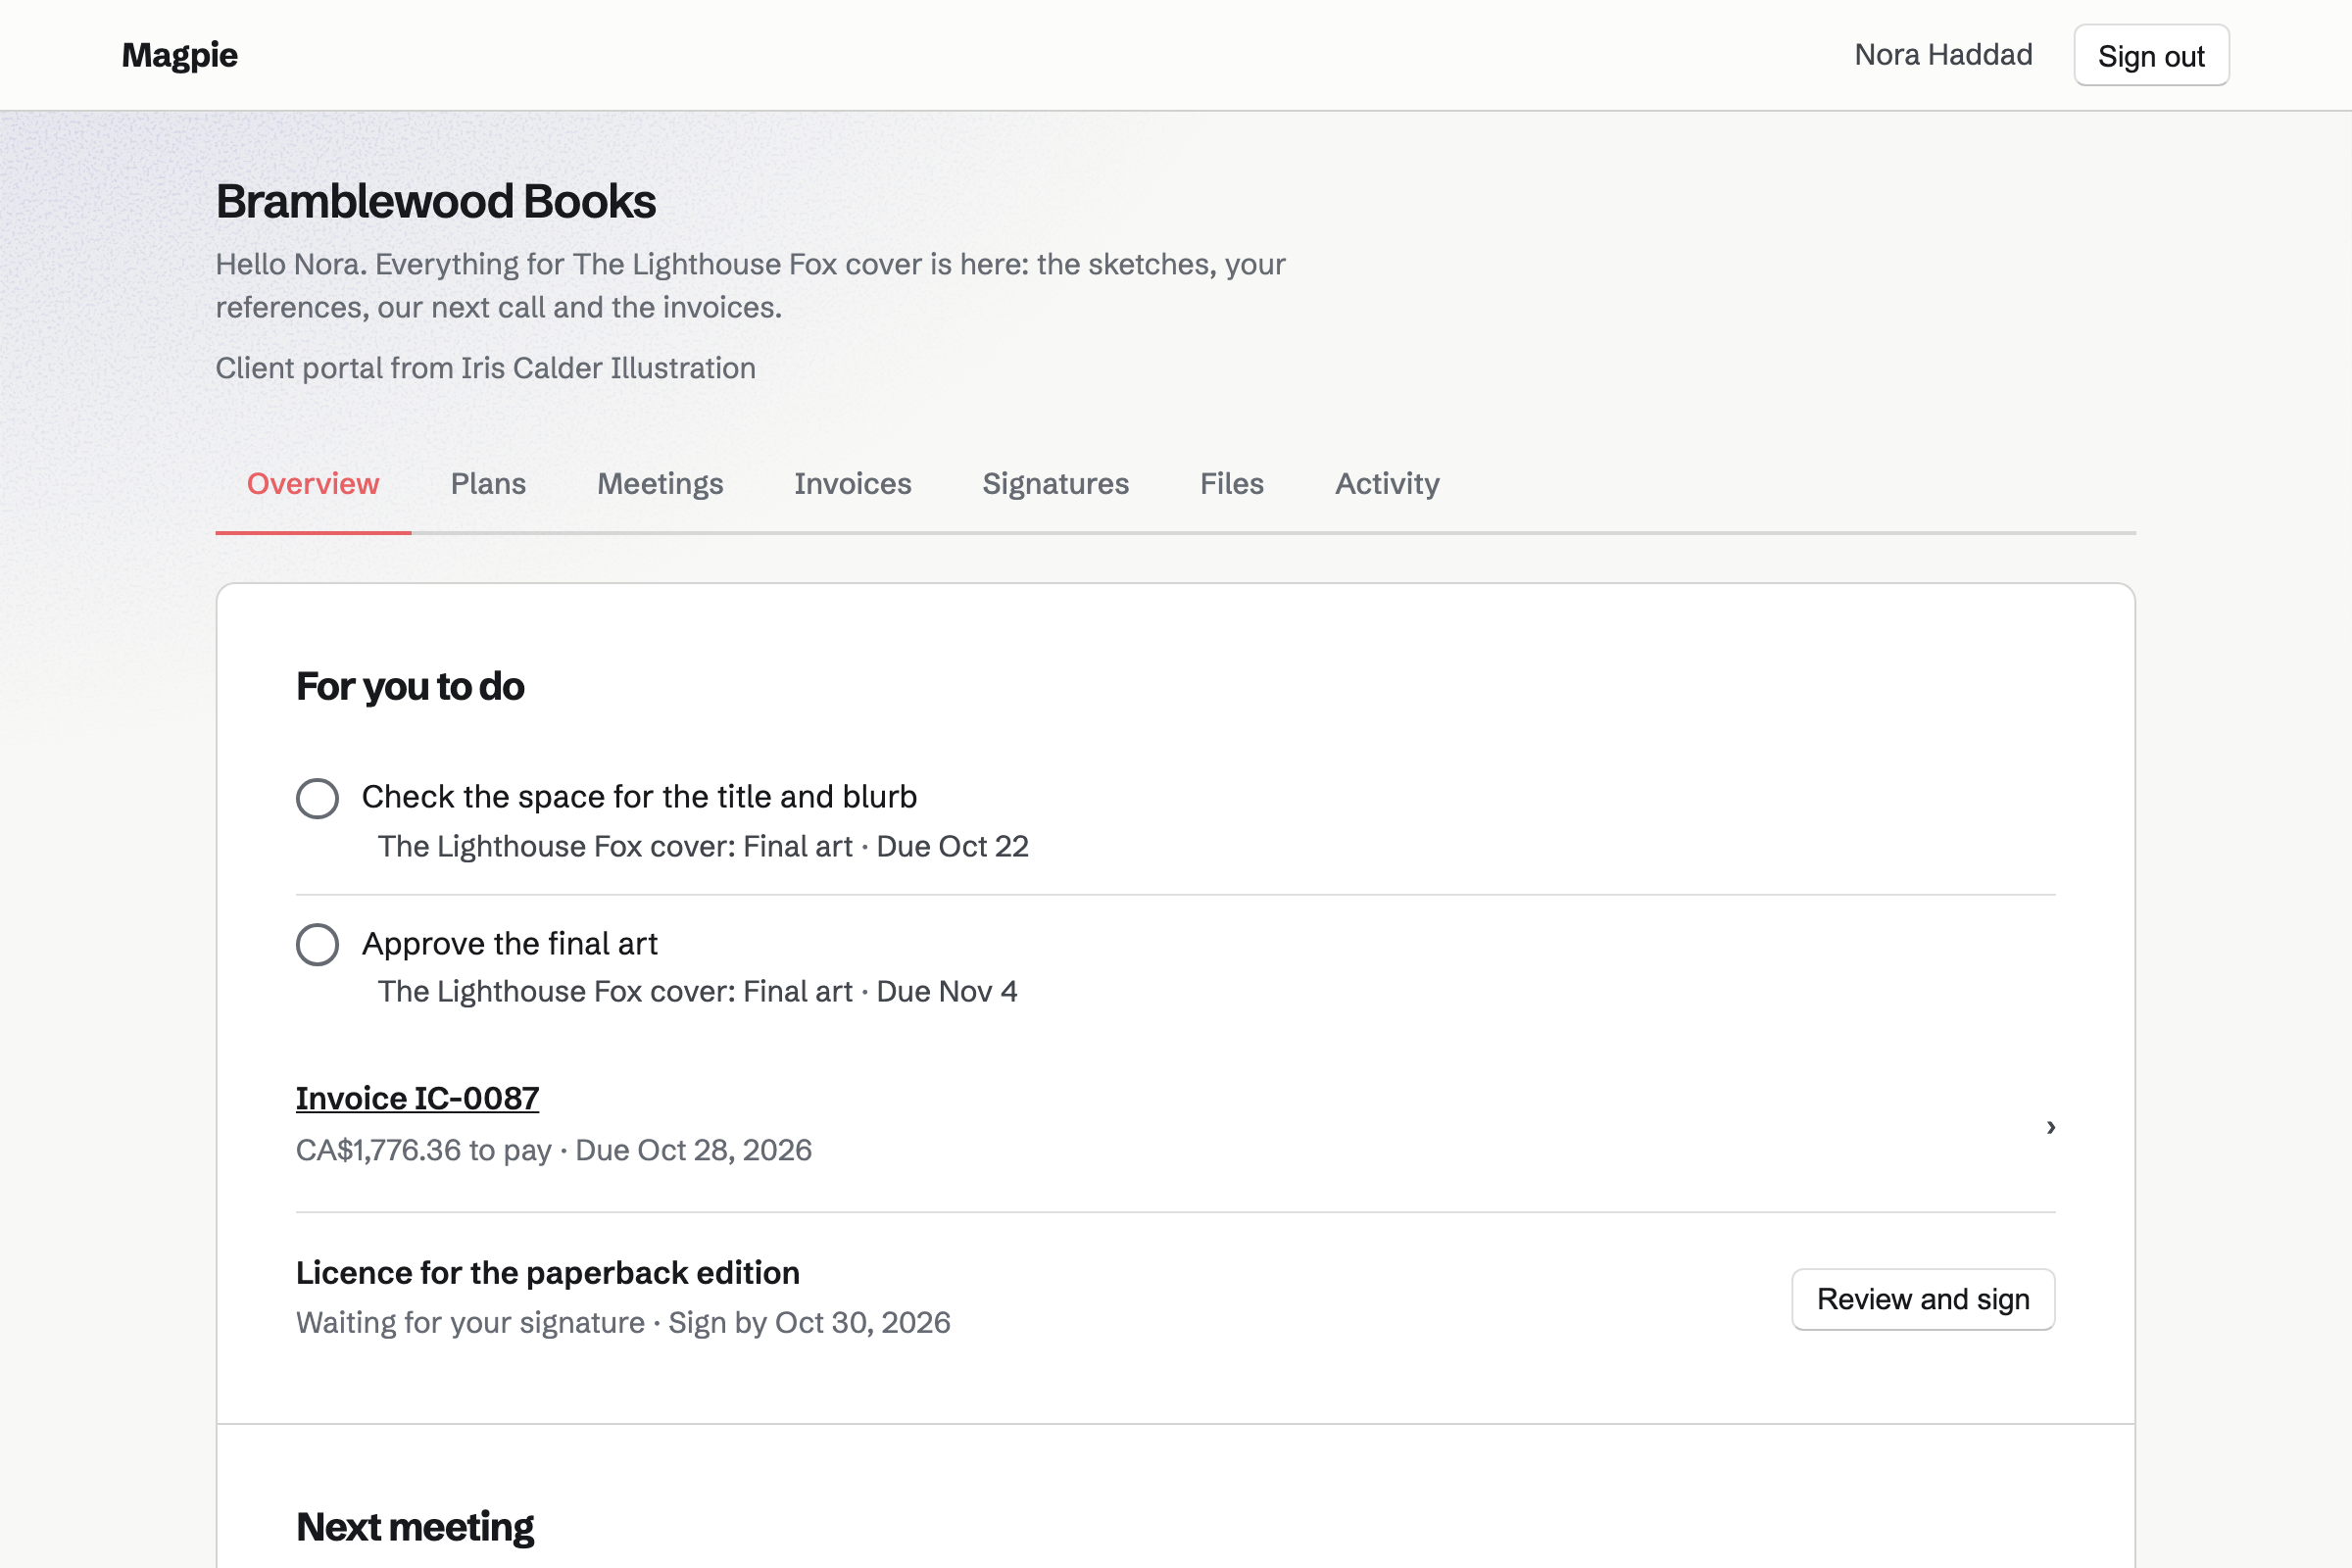Screen dimensions: 2352x1568
Task: Click the 'Due Oct 22' final art subtitle
Action: pos(703,846)
